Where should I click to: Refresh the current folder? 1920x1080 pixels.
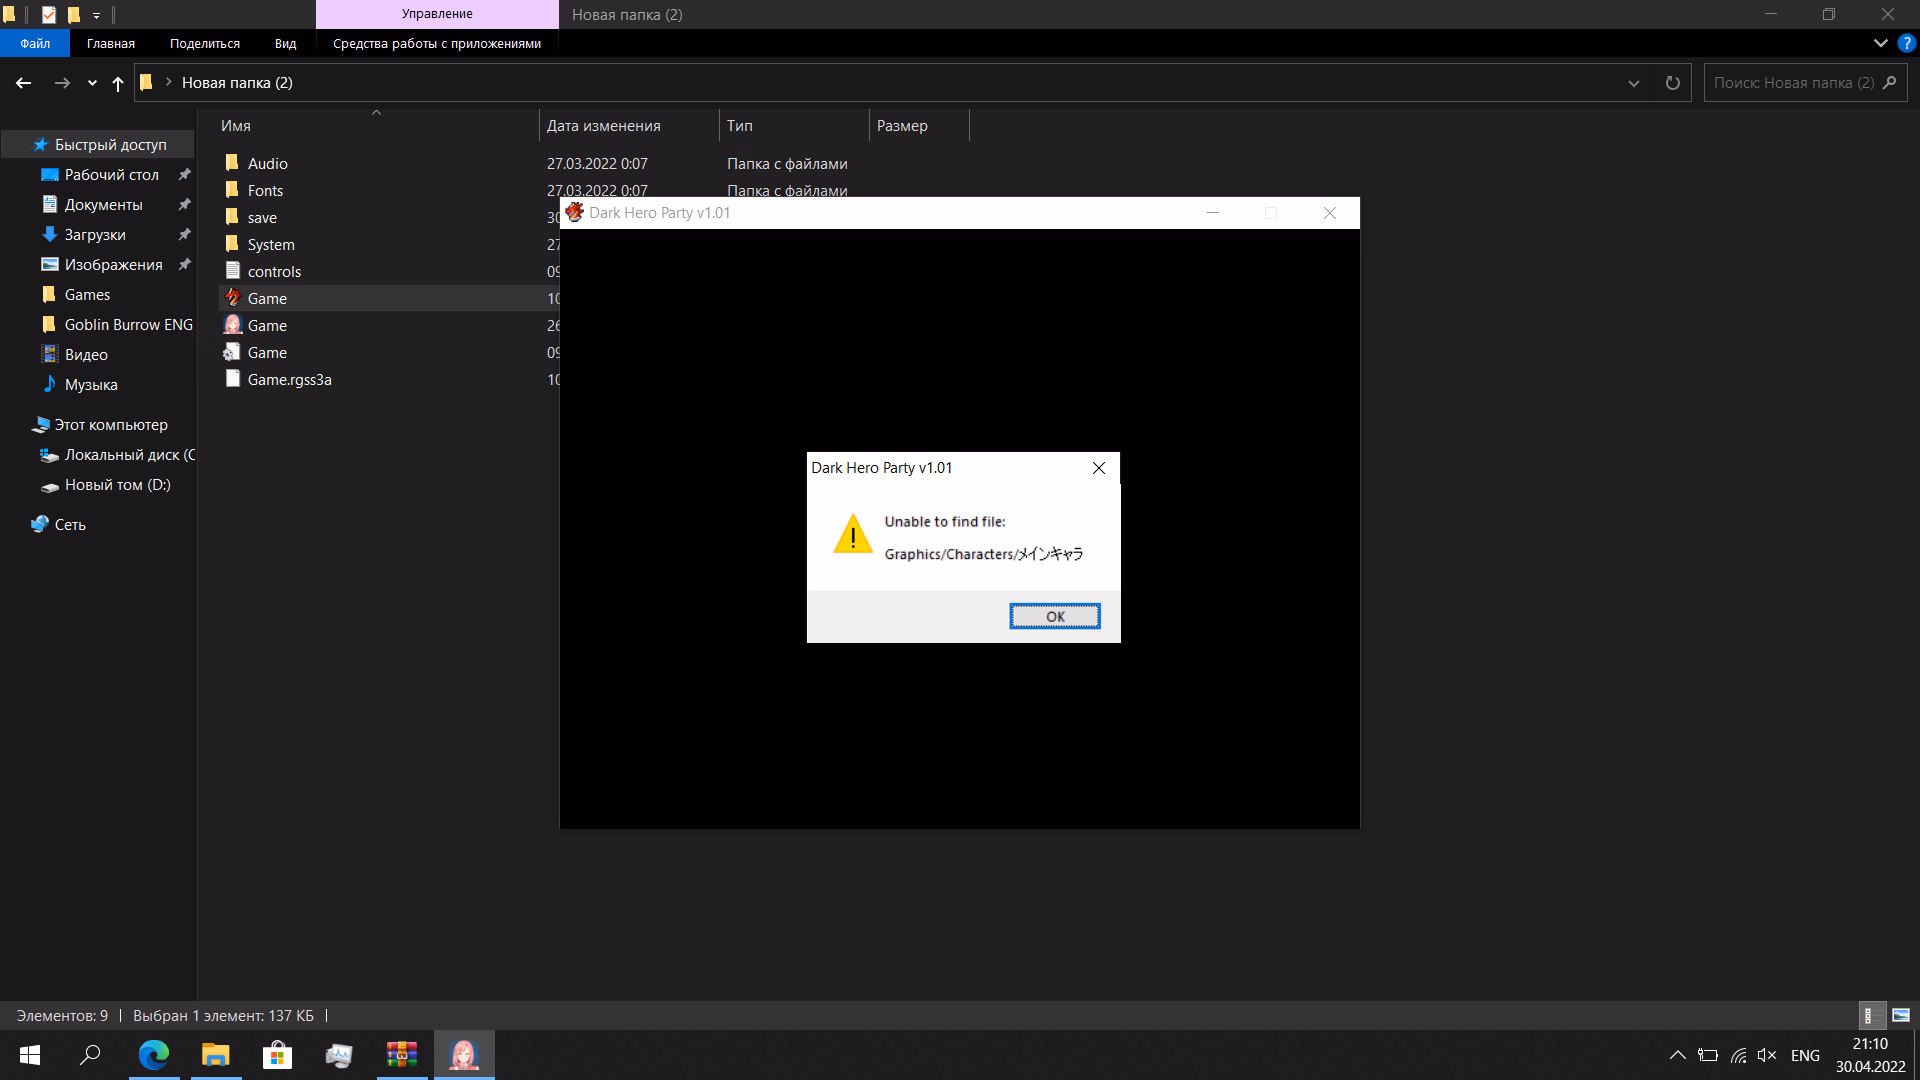pos(1672,83)
